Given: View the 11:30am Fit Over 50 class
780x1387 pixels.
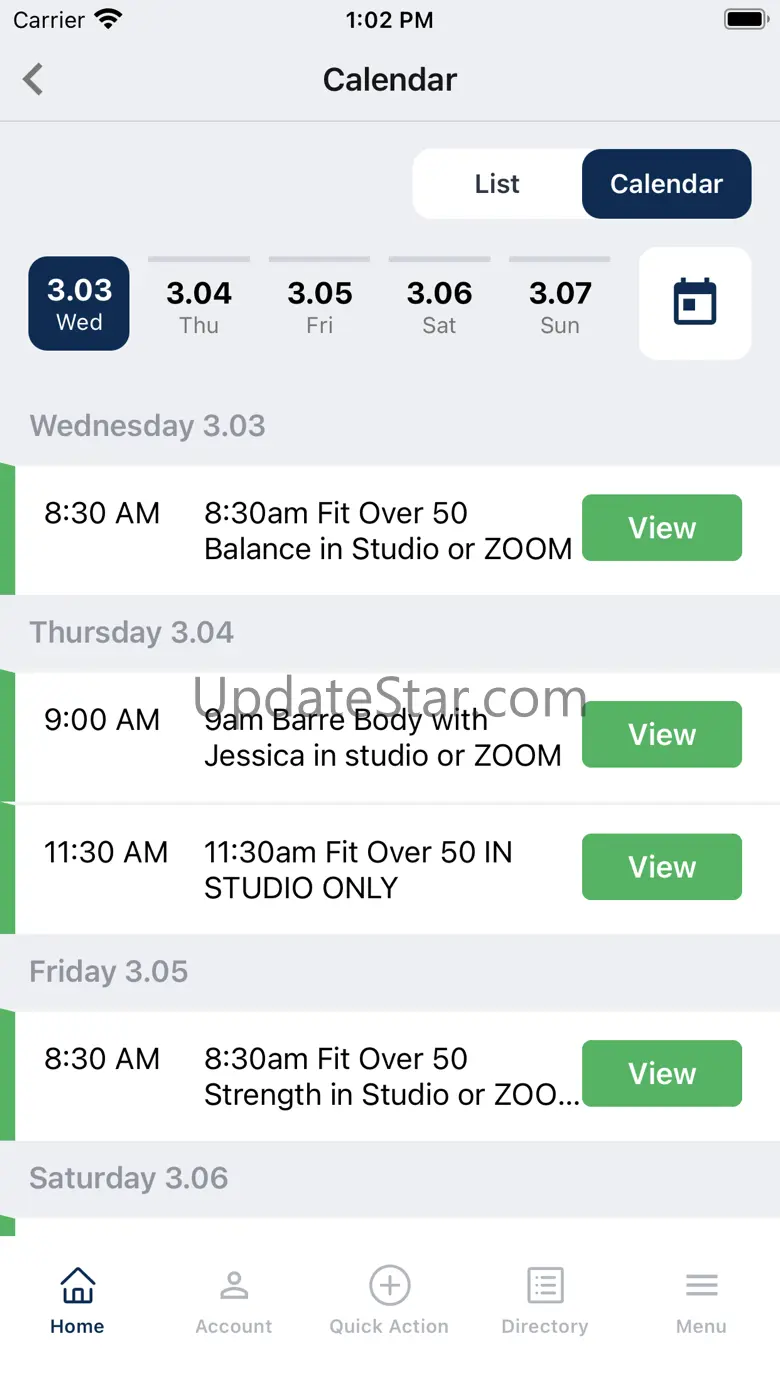Looking at the screenshot, I should tap(662, 866).
